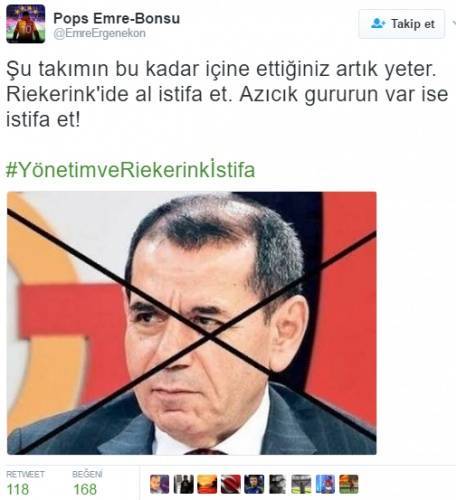Click the dark silhouette liker avatar
The width and height of the screenshot is (456, 500).
click(x=183, y=484)
